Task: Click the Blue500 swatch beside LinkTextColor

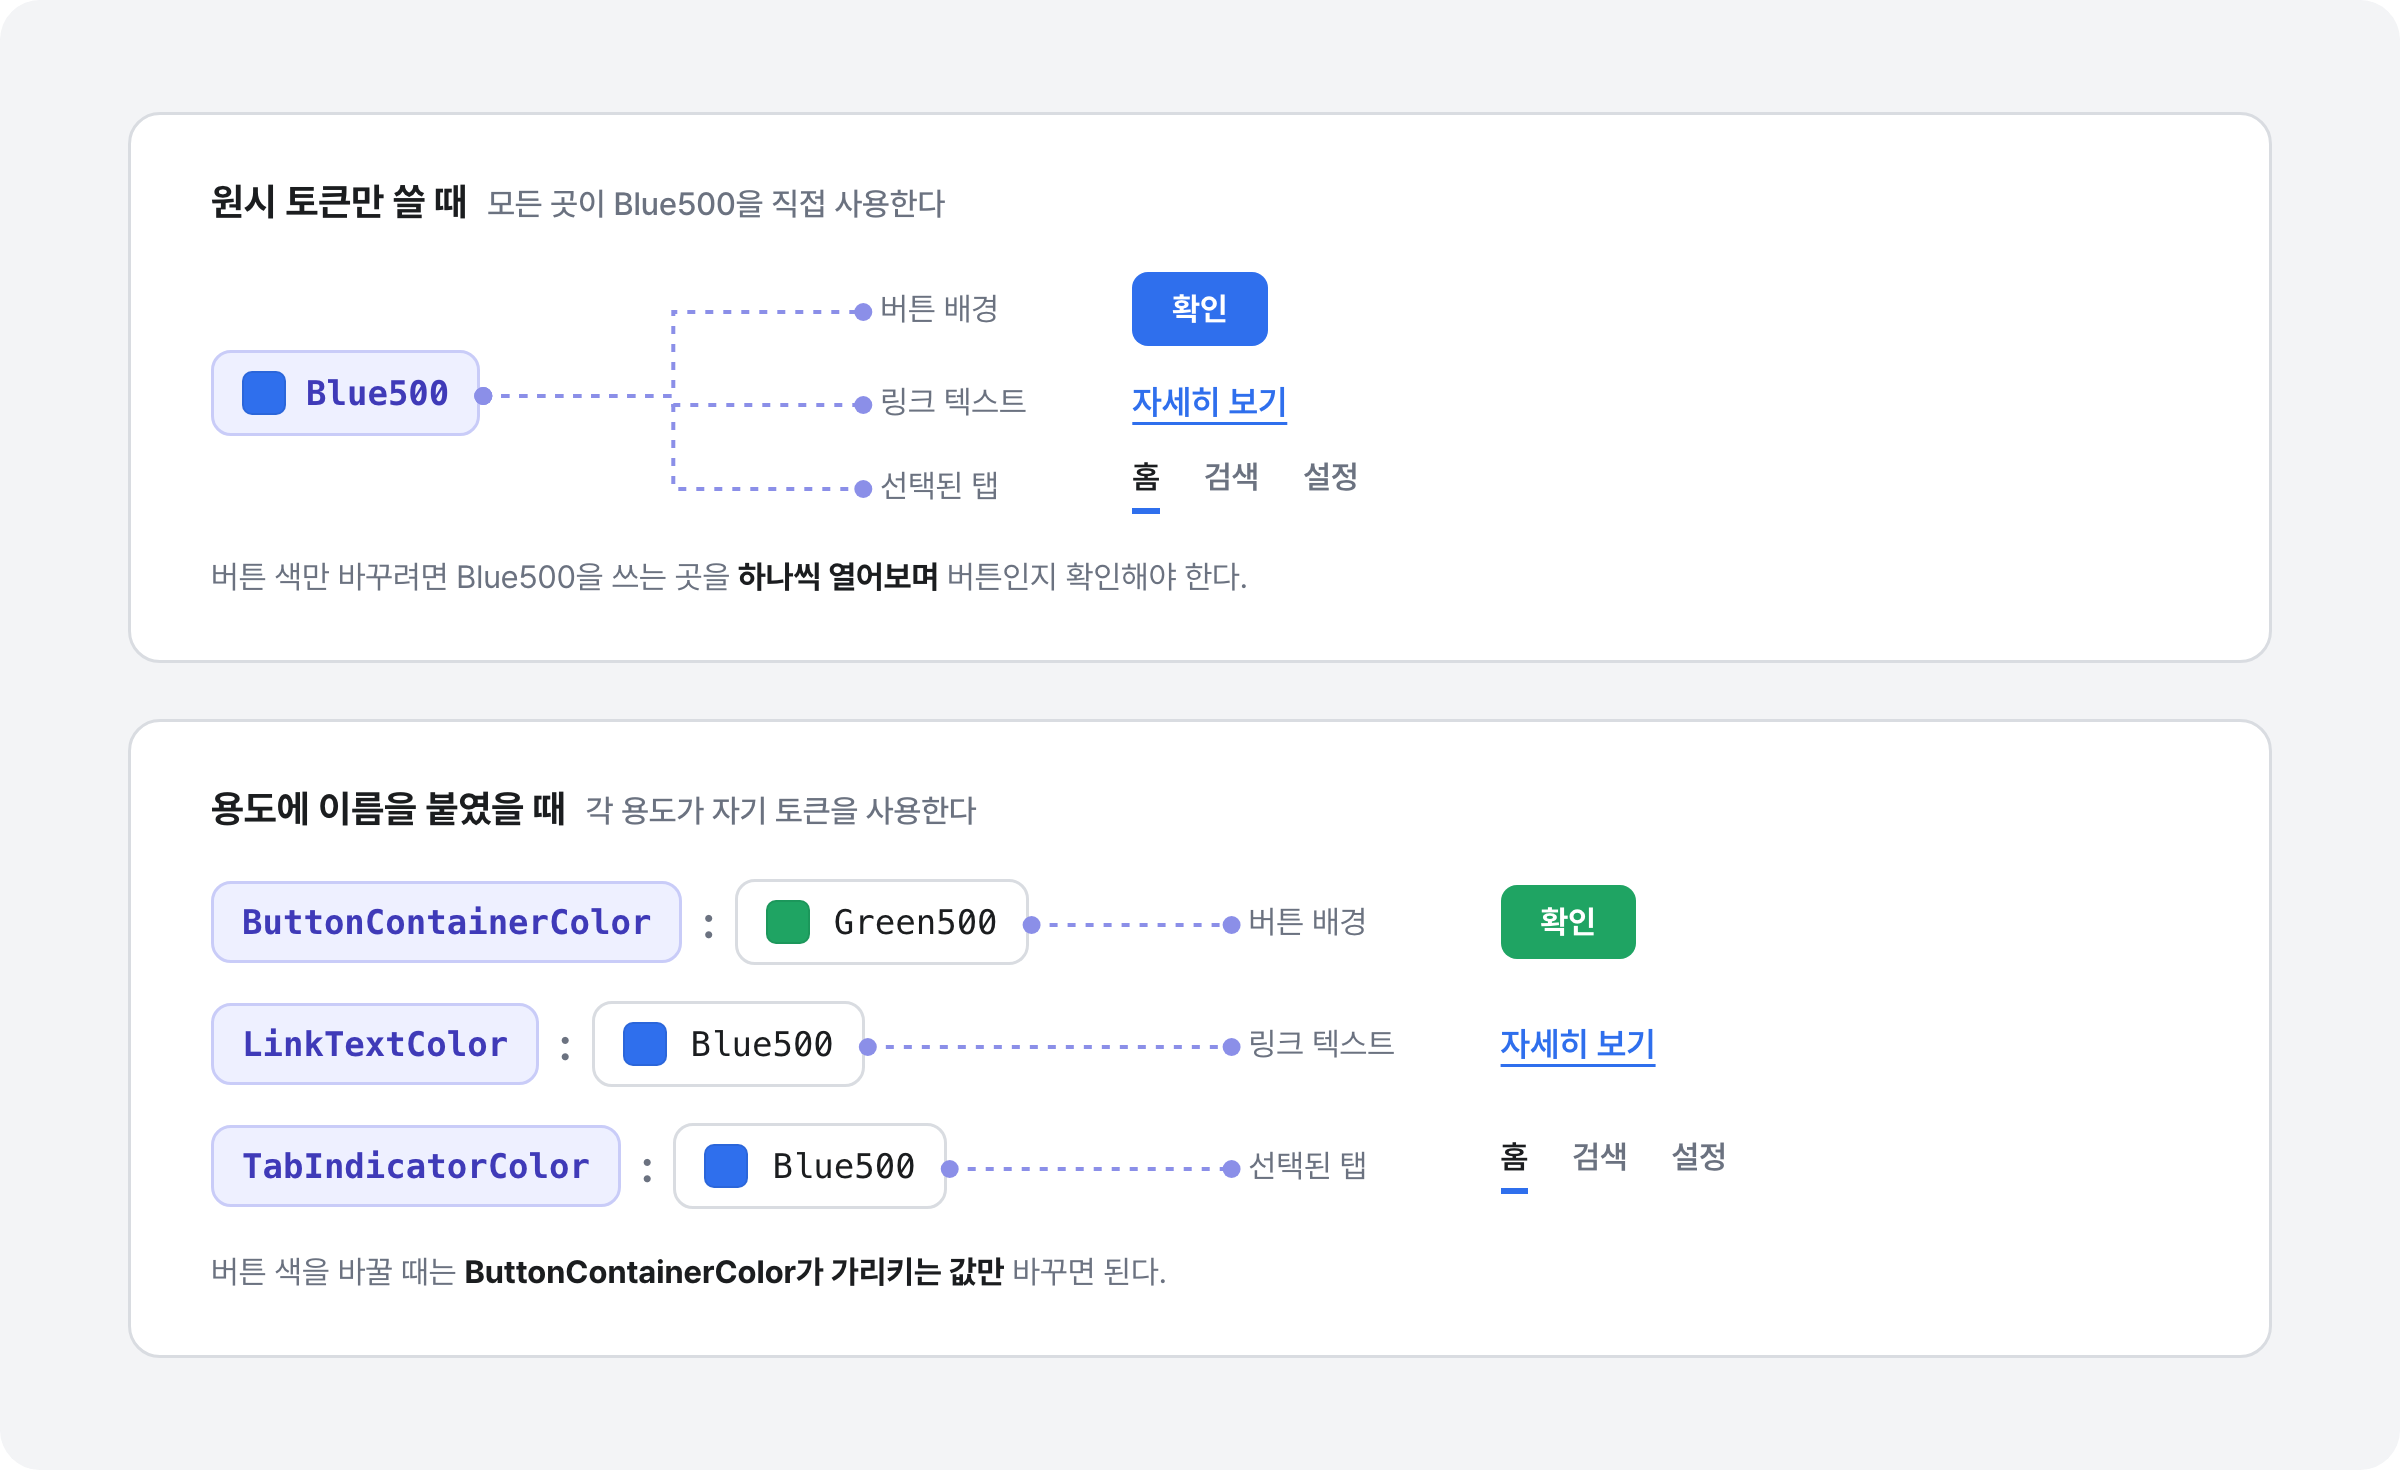Action: (645, 1044)
